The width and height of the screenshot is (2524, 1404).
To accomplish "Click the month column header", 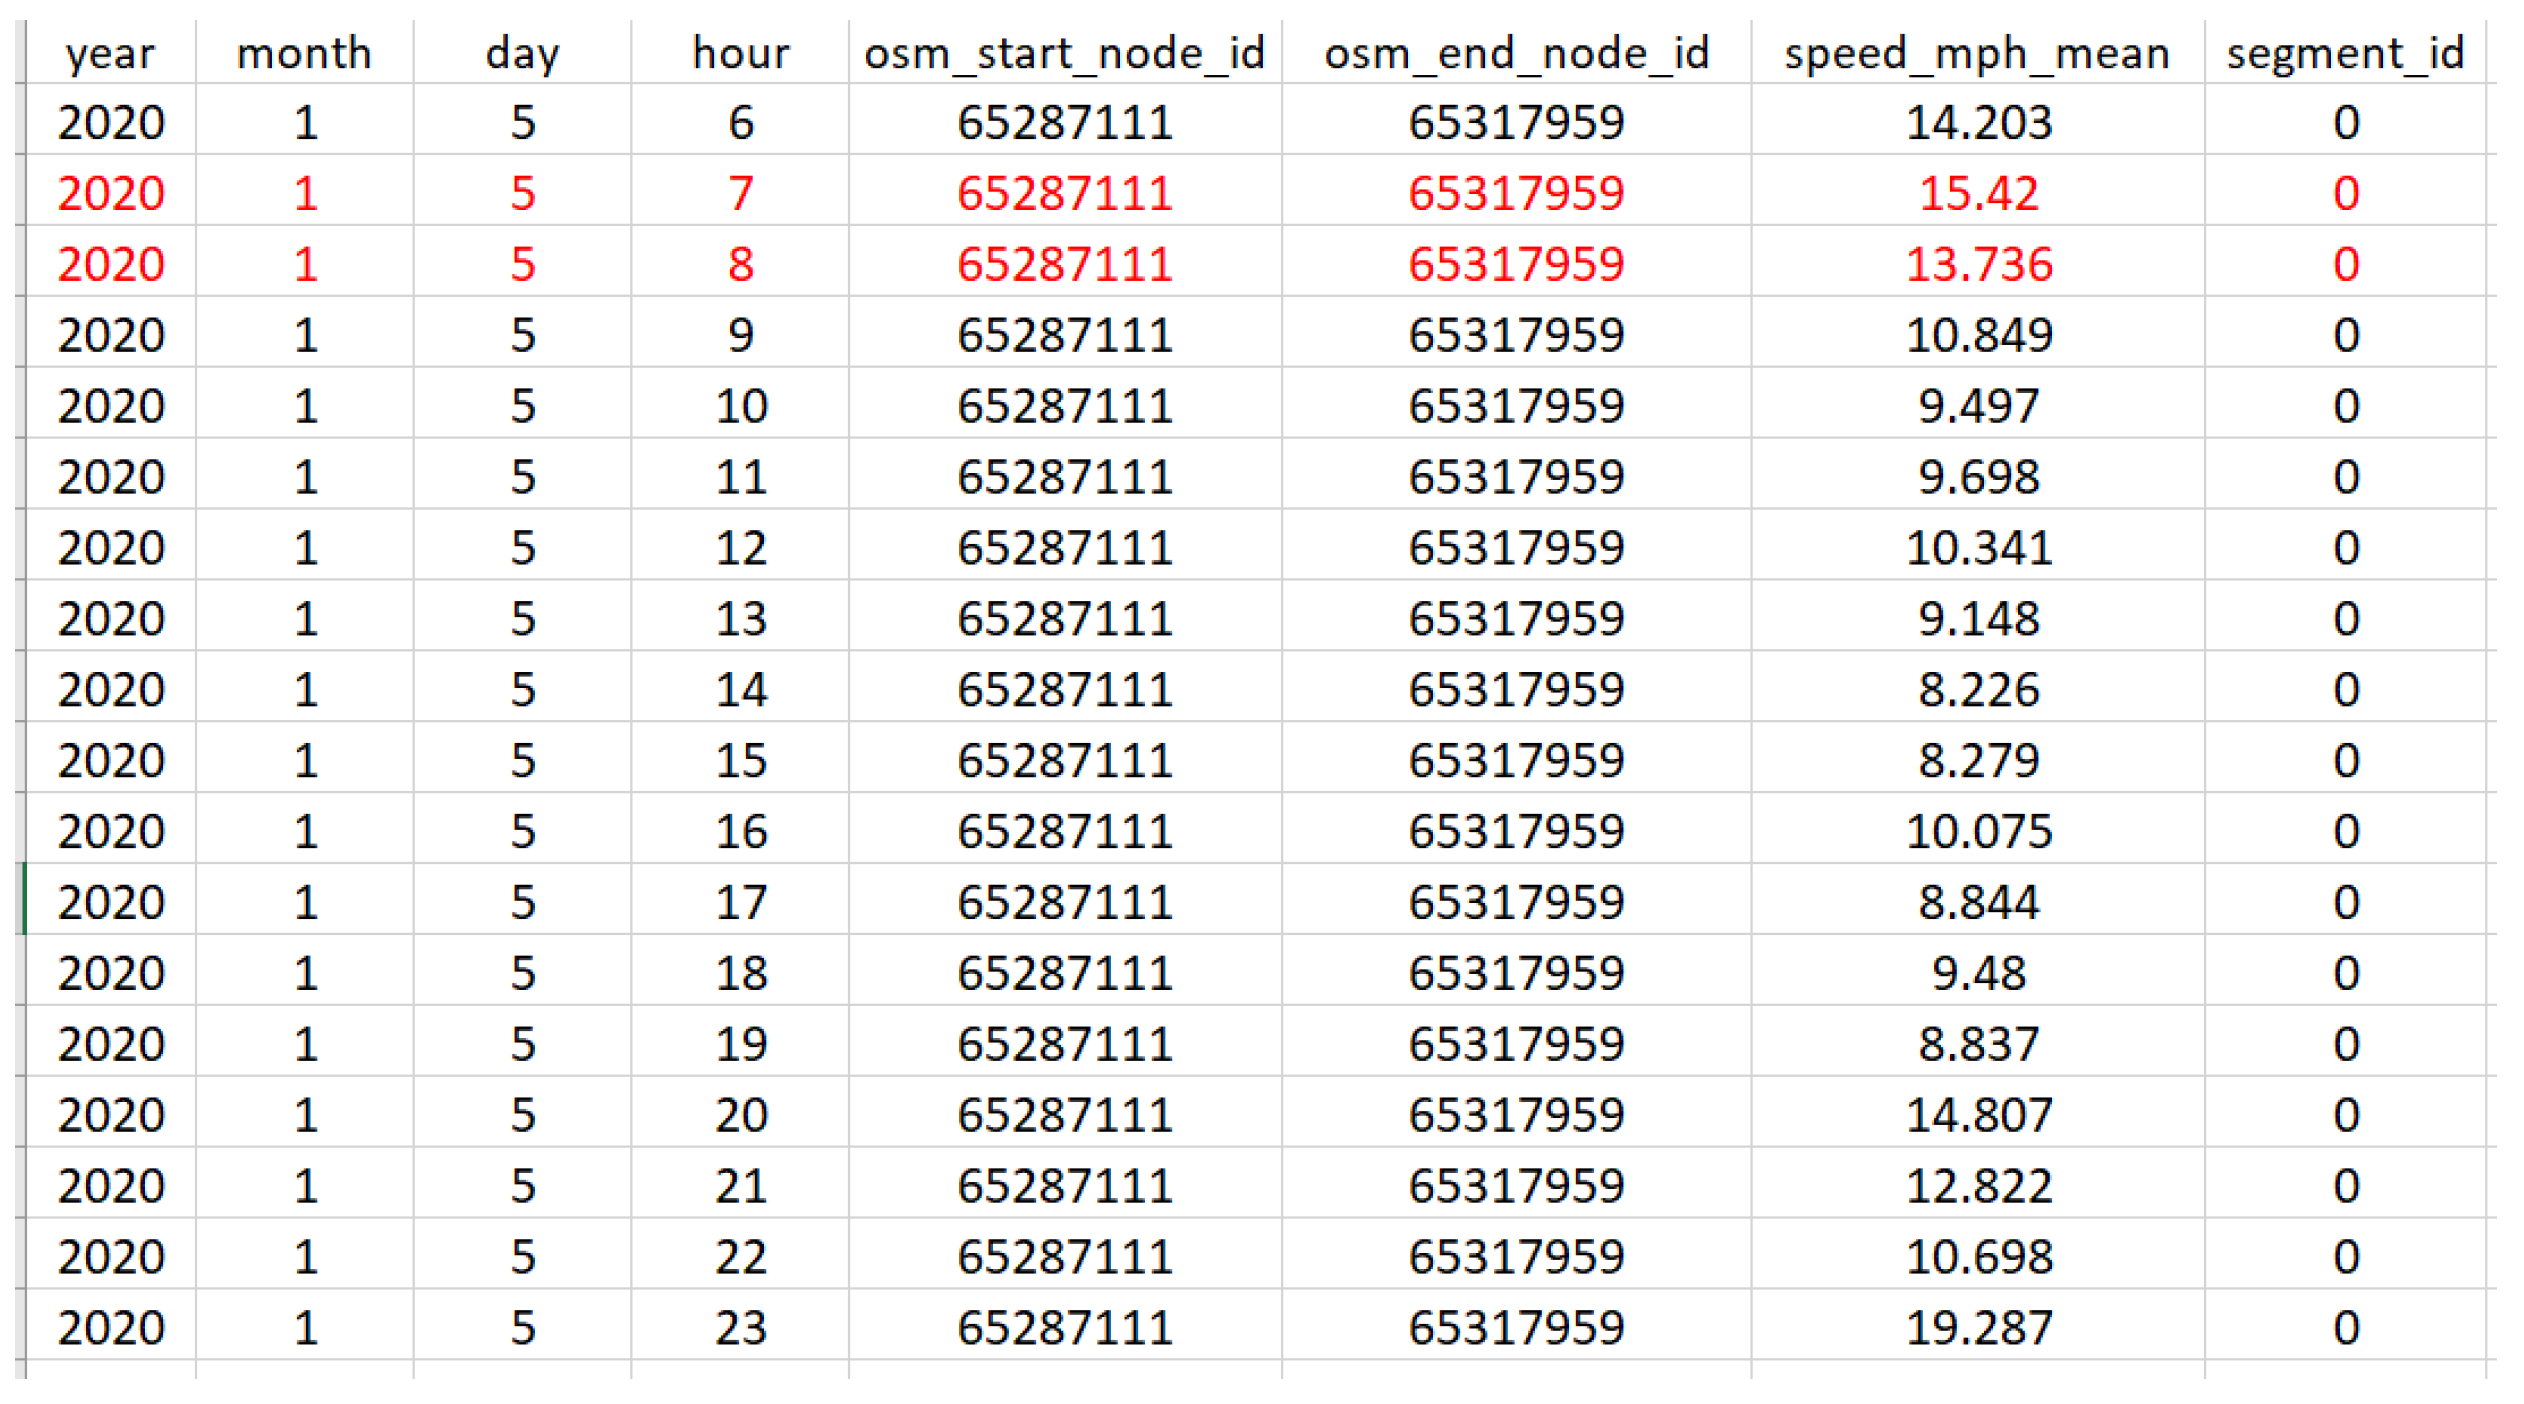I will pyautogui.click(x=304, y=53).
